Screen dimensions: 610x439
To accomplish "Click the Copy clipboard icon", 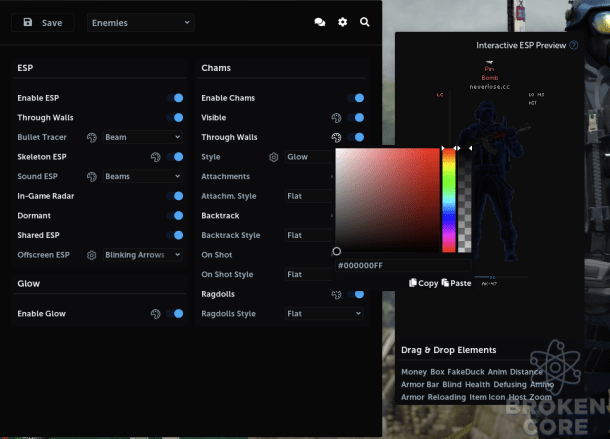I will point(413,283).
